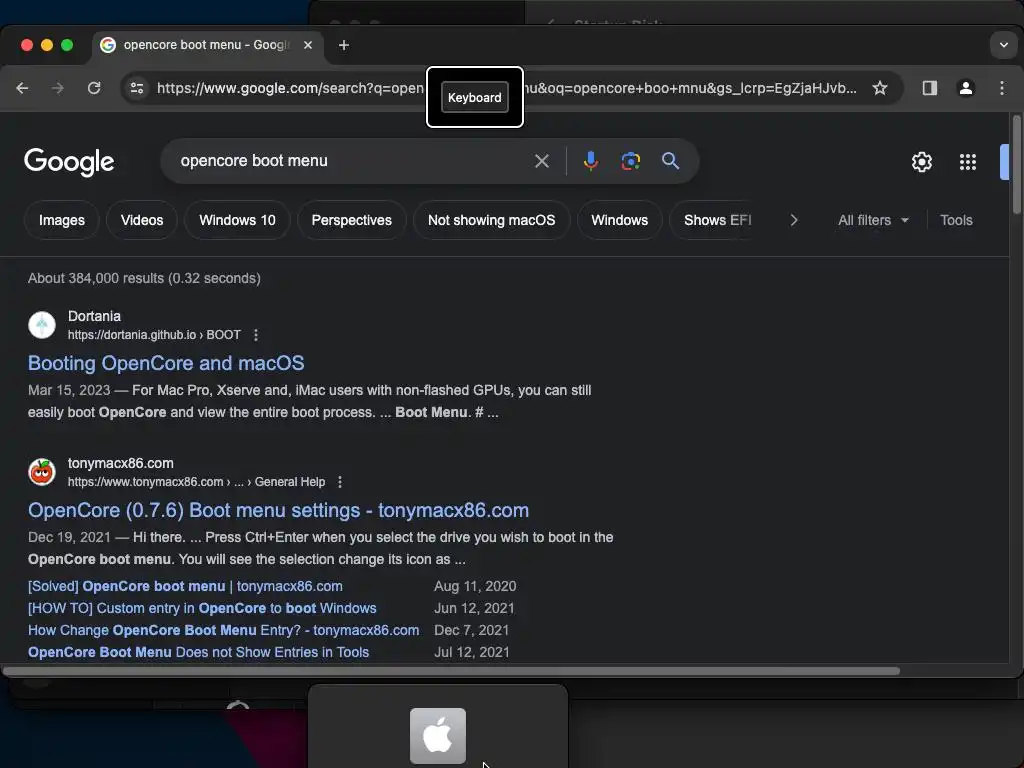Close the opencore boot menu tab
Image resolution: width=1024 pixels, height=768 pixels.
(x=308, y=45)
